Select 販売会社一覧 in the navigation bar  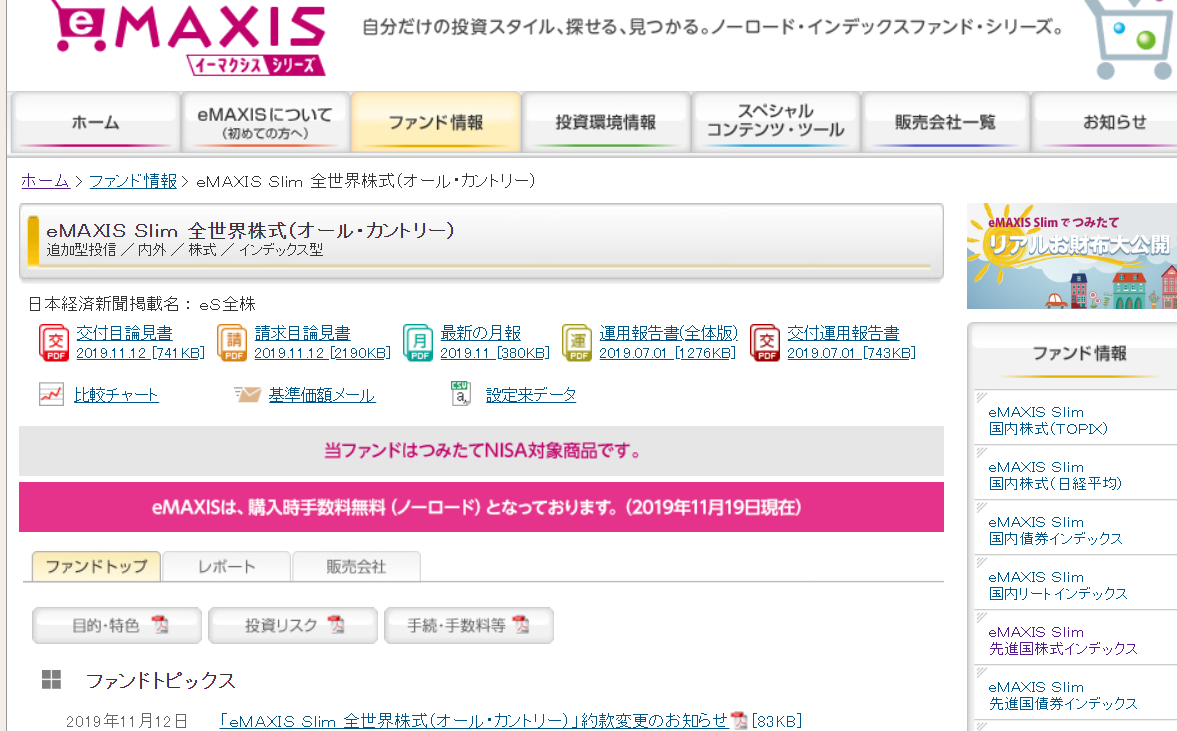(945, 123)
